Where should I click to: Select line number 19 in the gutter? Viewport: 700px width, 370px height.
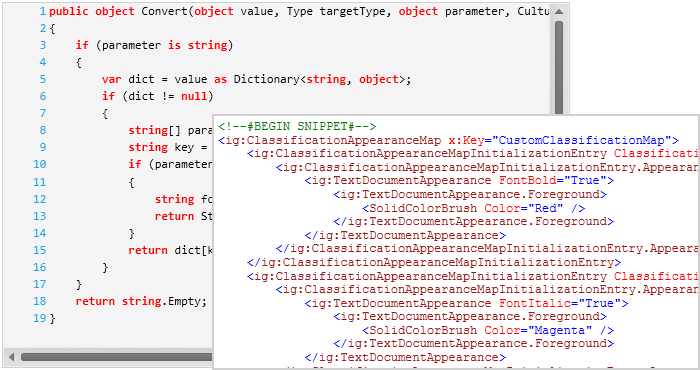39,318
